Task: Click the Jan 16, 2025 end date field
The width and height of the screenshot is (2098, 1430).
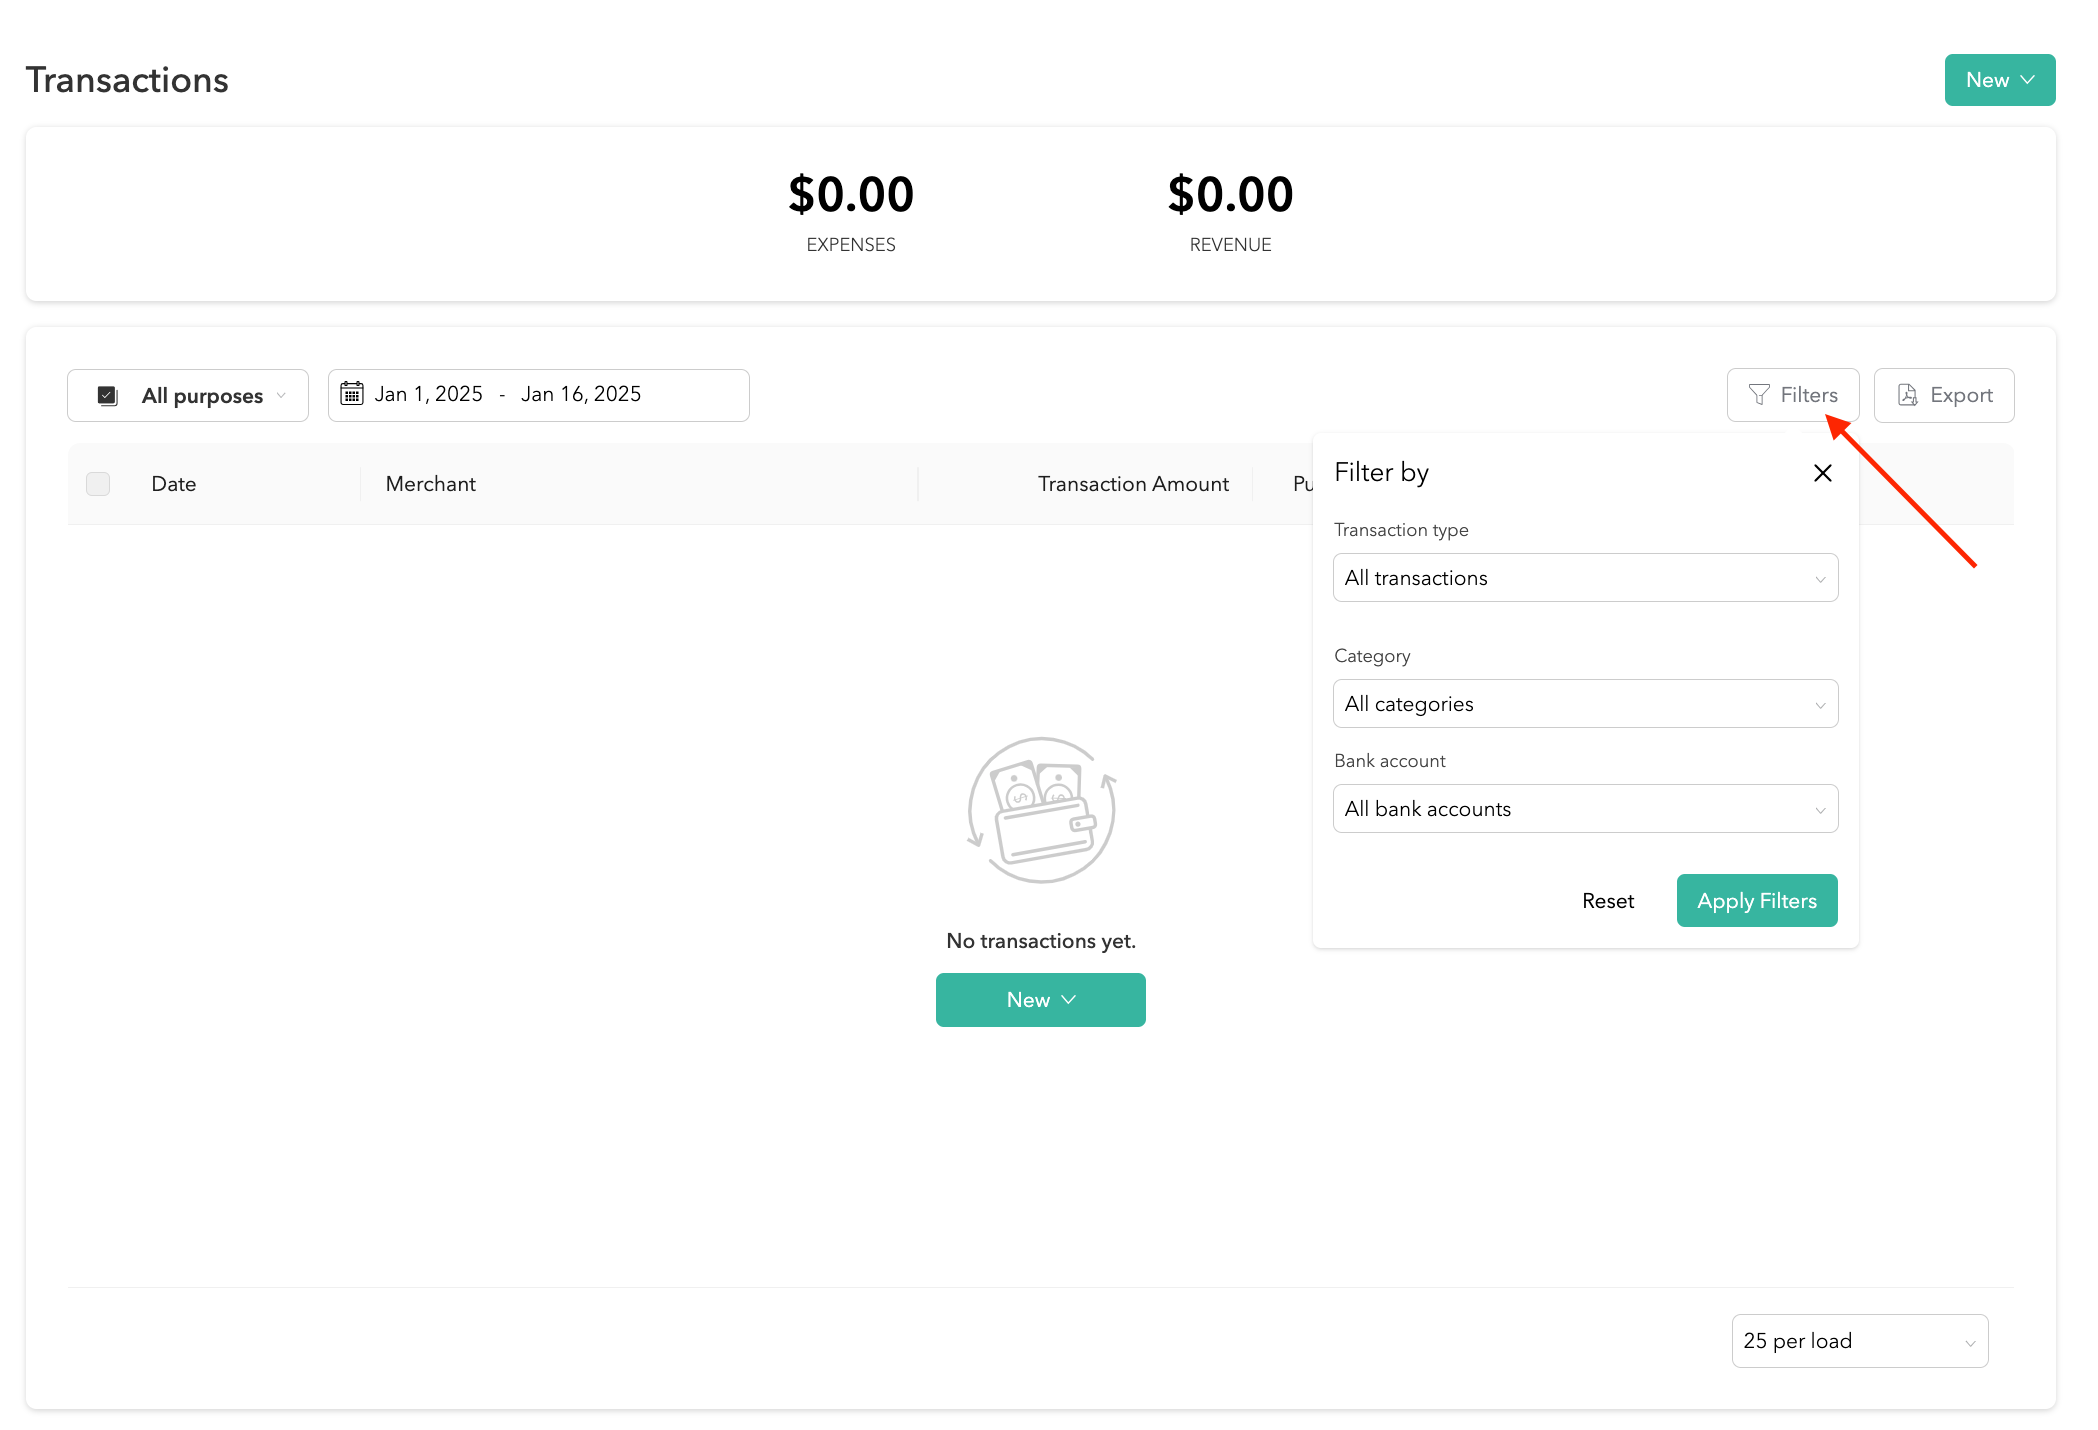Action: tap(581, 395)
